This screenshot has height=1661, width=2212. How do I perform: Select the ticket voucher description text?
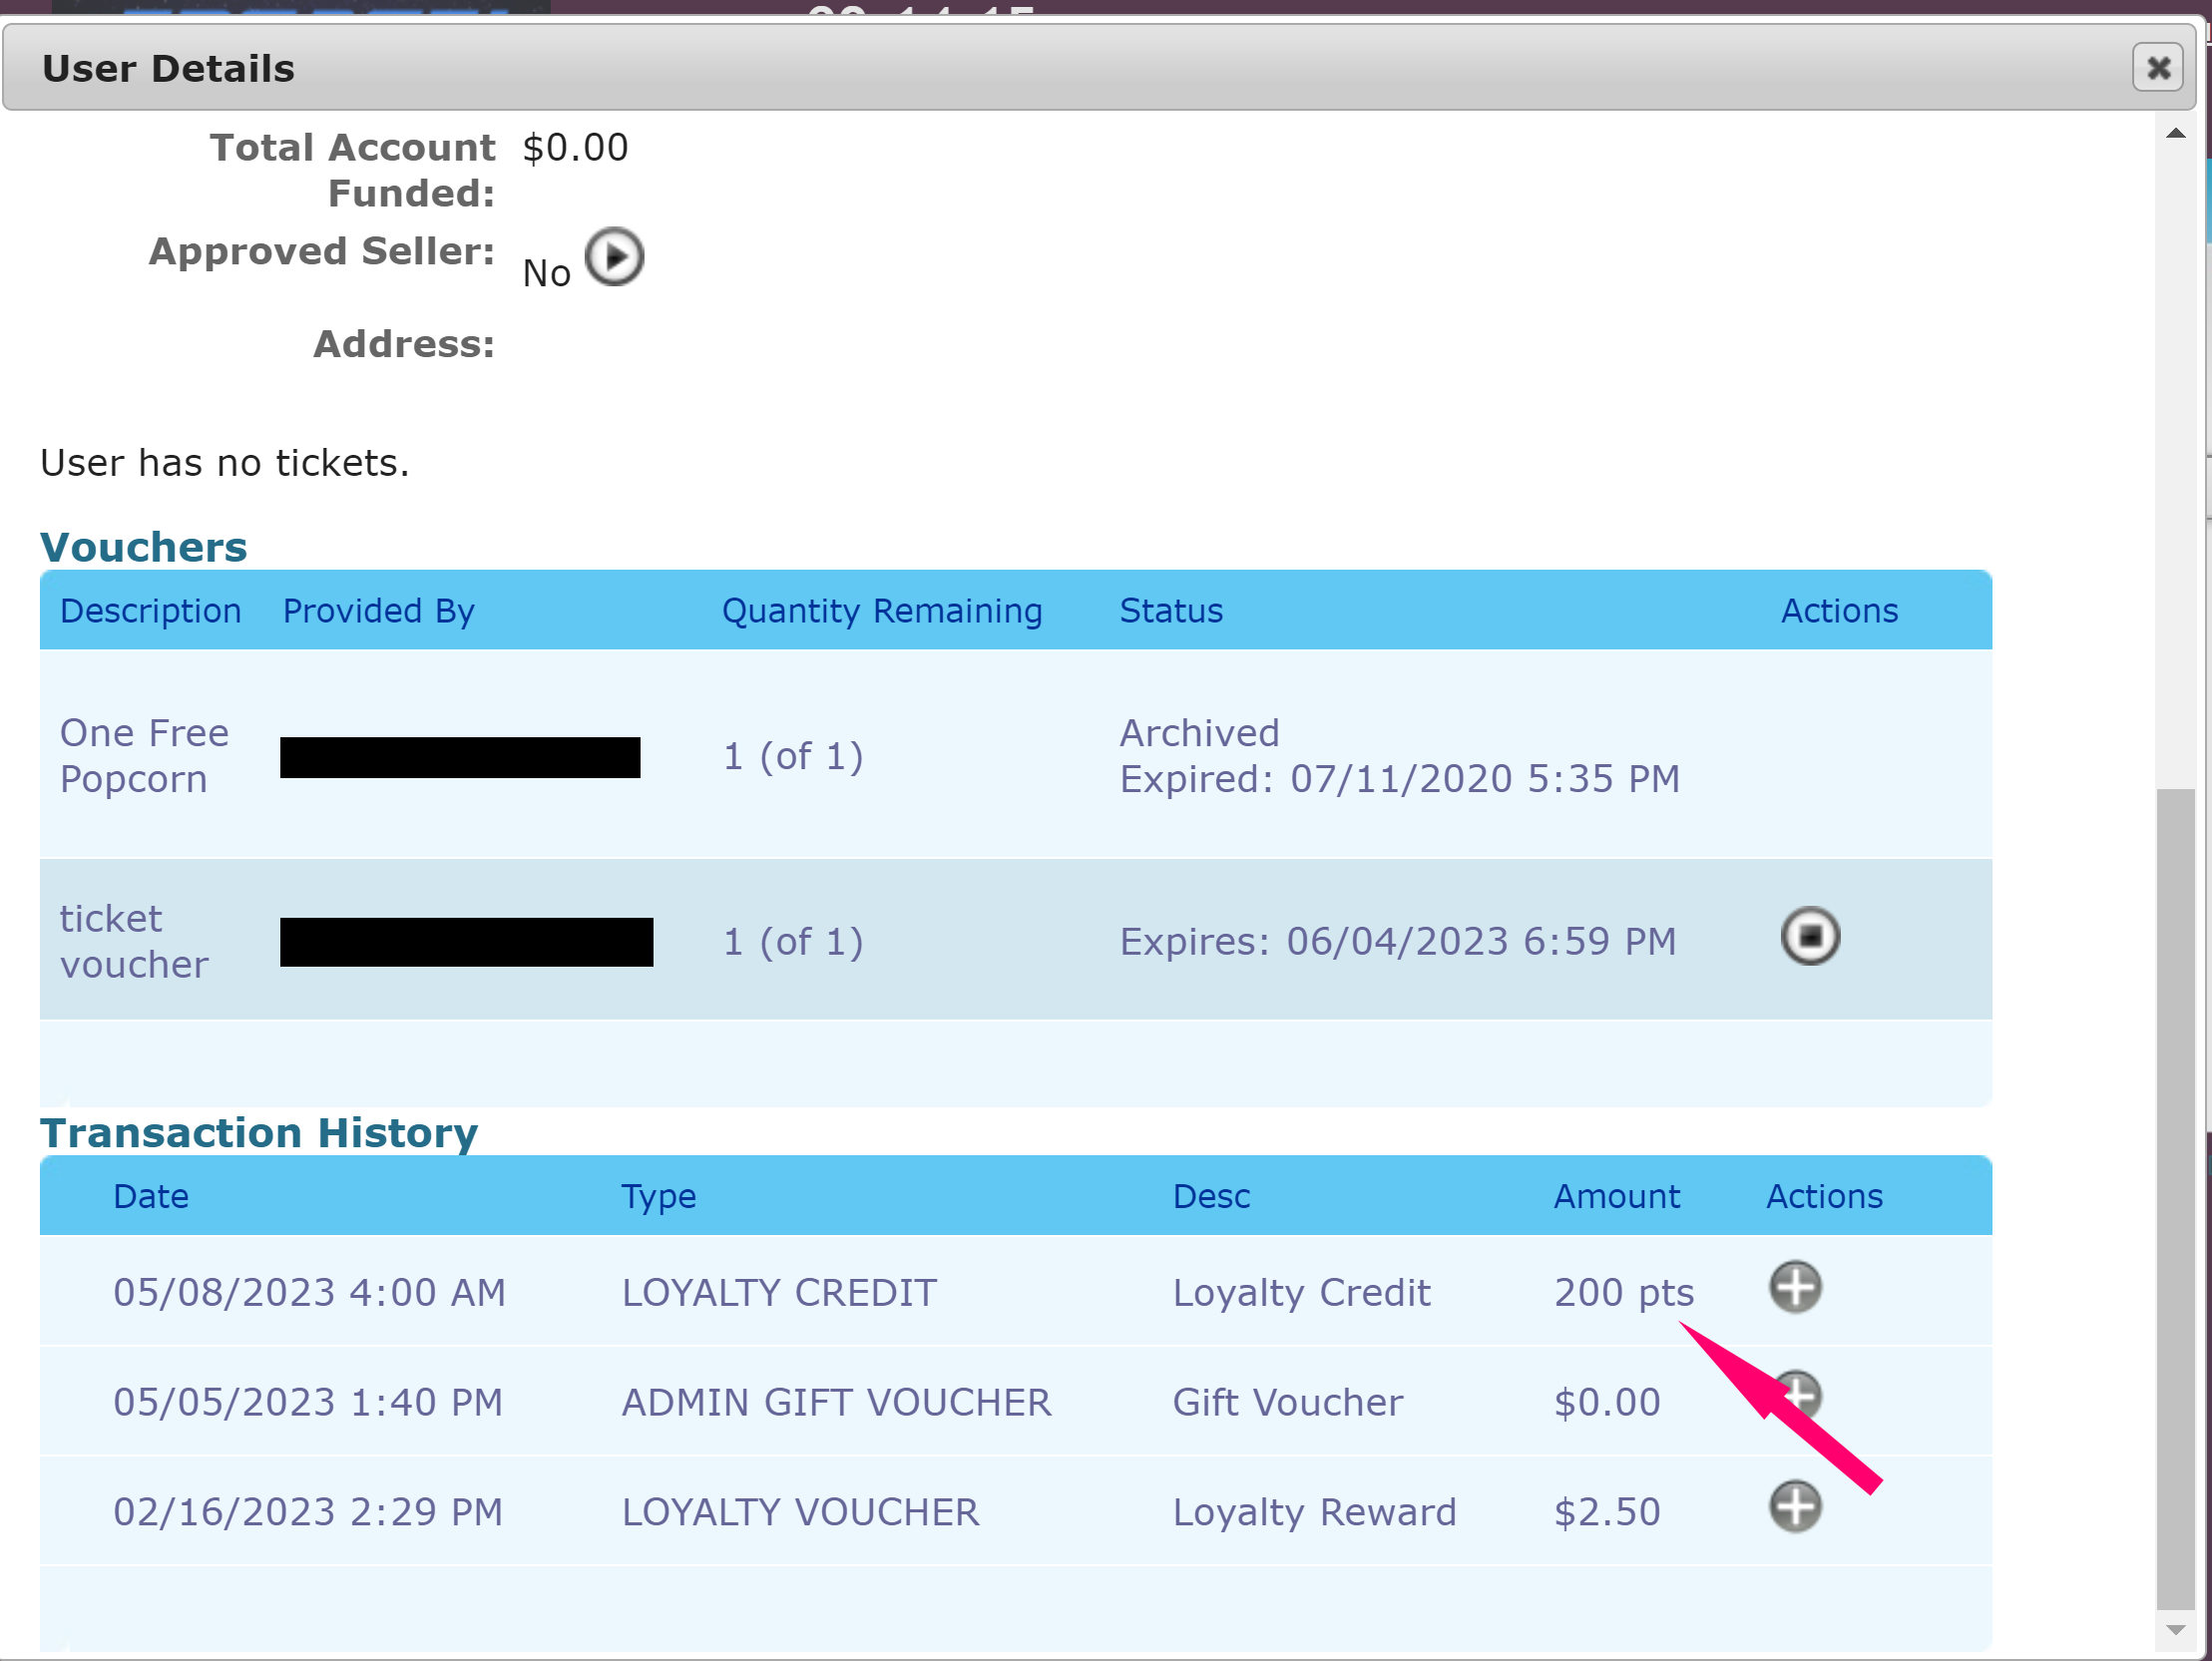coord(134,941)
